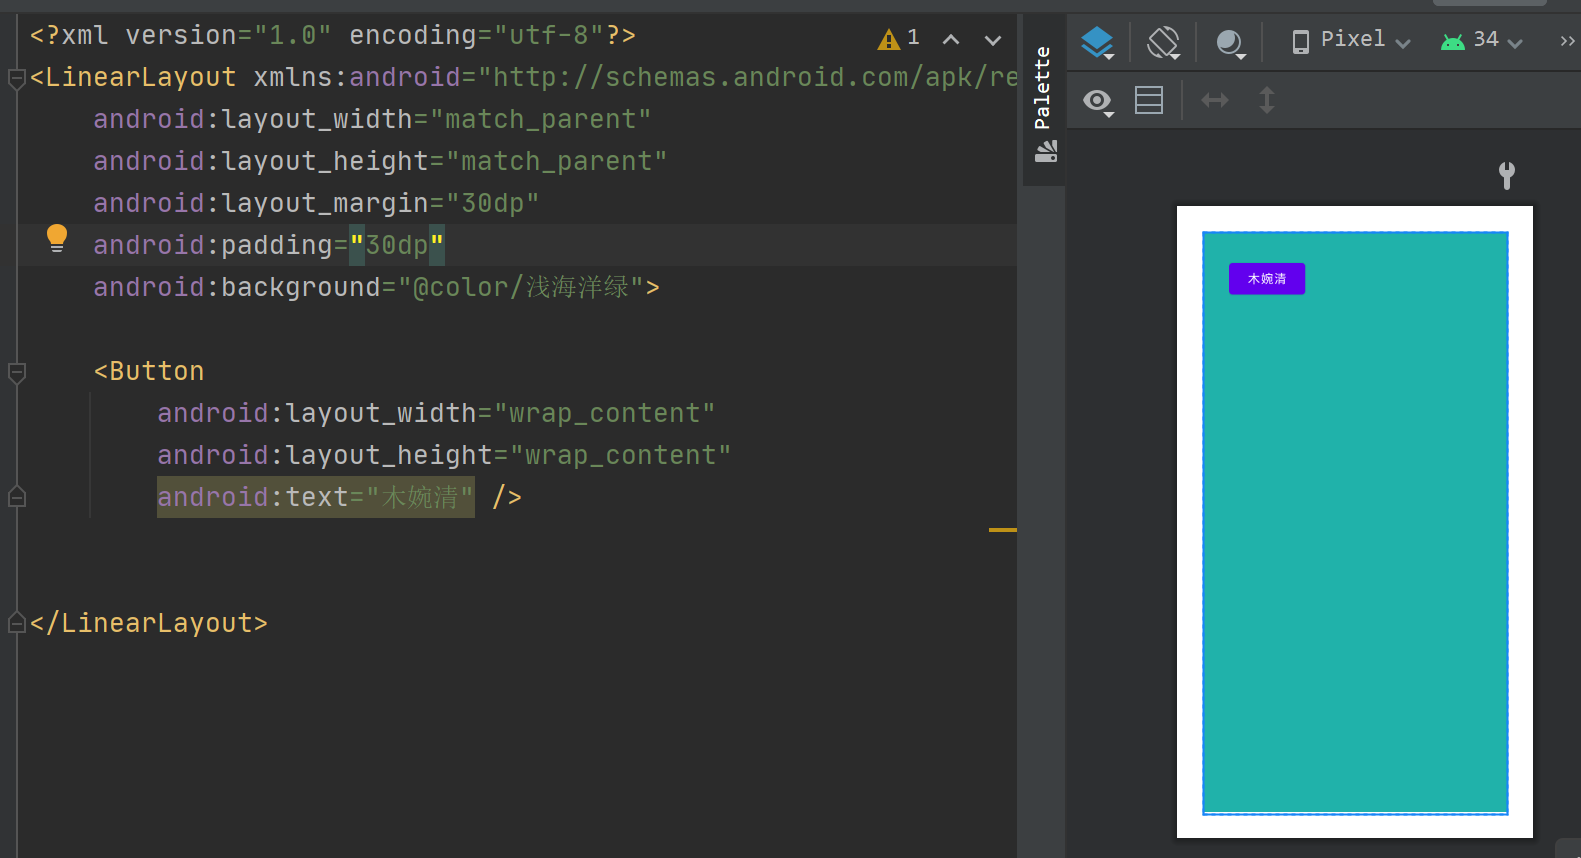
Task: Open the night mode selector
Action: click(x=1230, y=42)
